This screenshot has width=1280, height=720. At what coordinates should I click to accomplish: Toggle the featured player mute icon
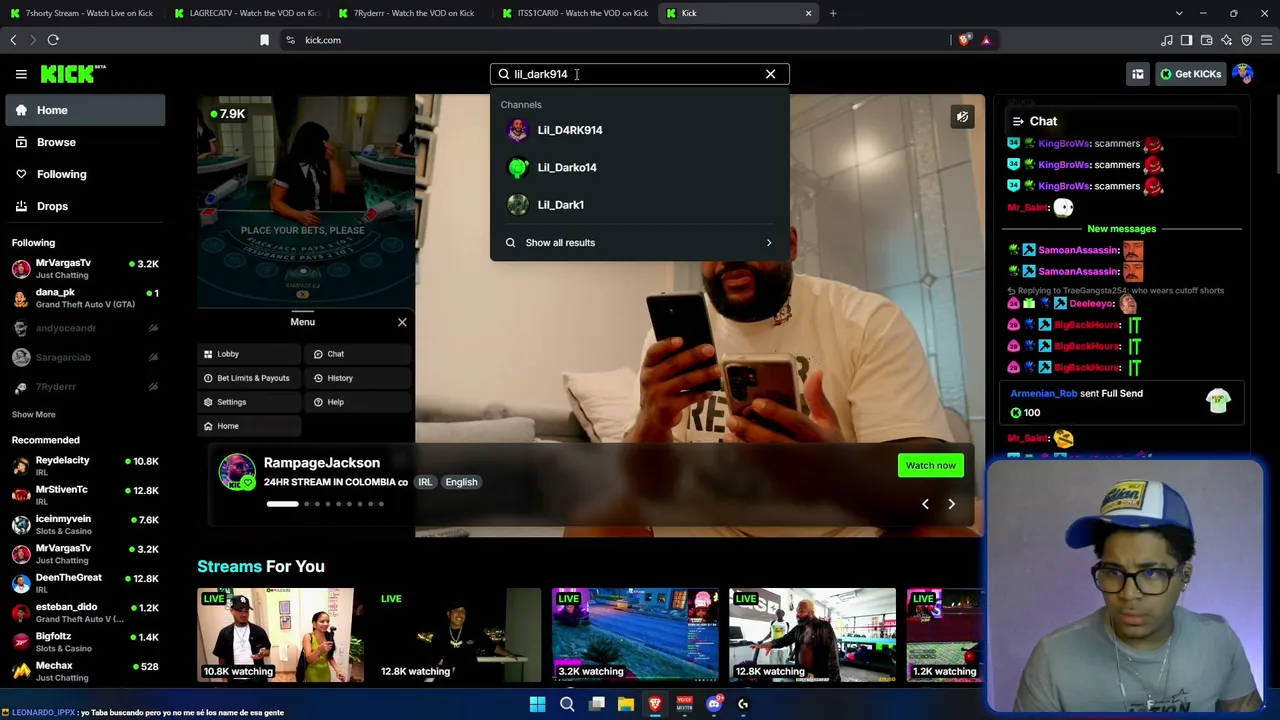pyautogui.click(x=962, y=117)
